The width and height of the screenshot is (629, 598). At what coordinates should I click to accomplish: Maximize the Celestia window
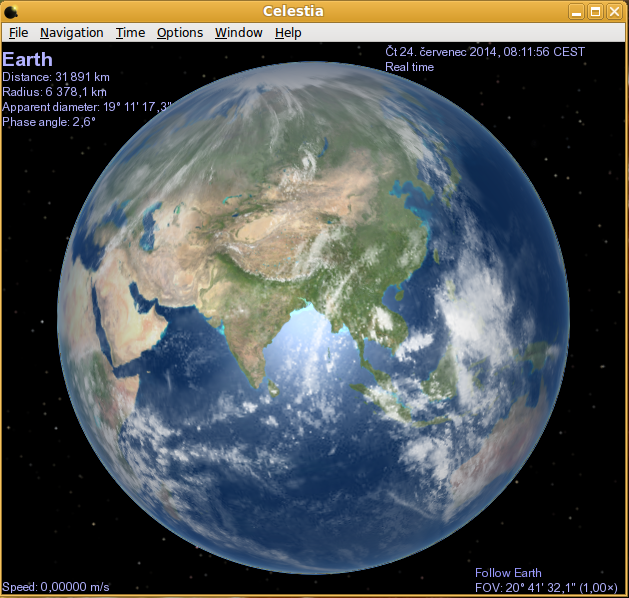pos(595,12)
